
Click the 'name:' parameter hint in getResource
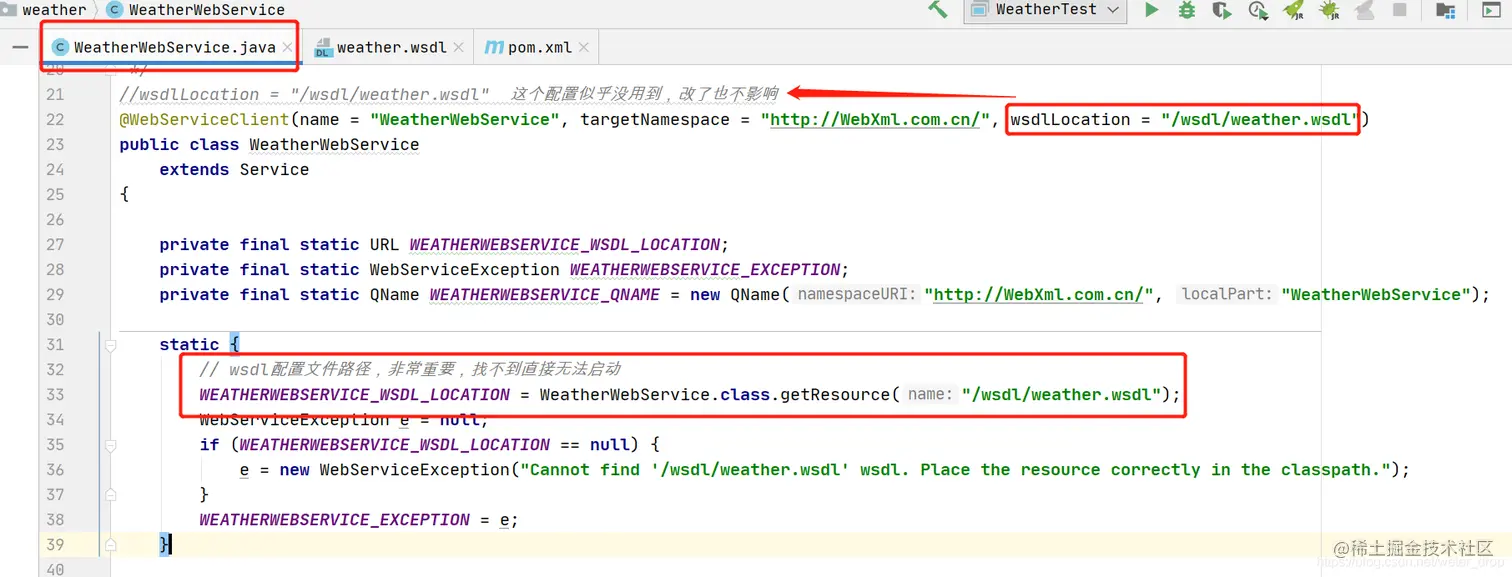point(930,394)
